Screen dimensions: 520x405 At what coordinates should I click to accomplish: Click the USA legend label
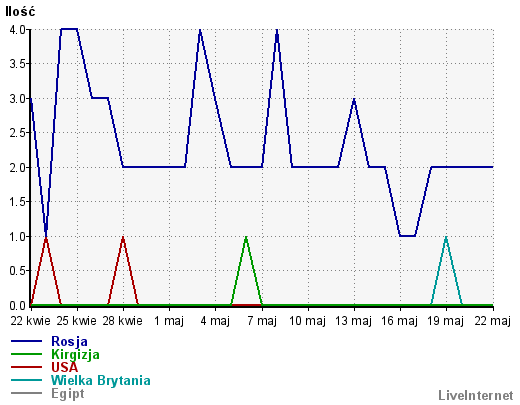[x=64, y=367]
